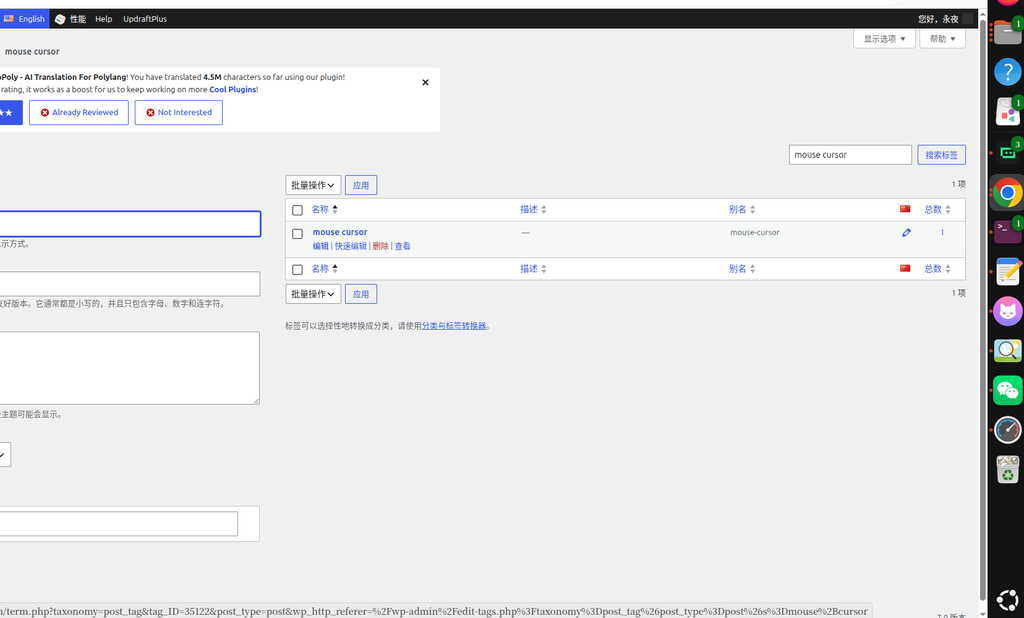
Task: Click into the tag slug input field
Action: pyautogui.click(x=130, y=284)
